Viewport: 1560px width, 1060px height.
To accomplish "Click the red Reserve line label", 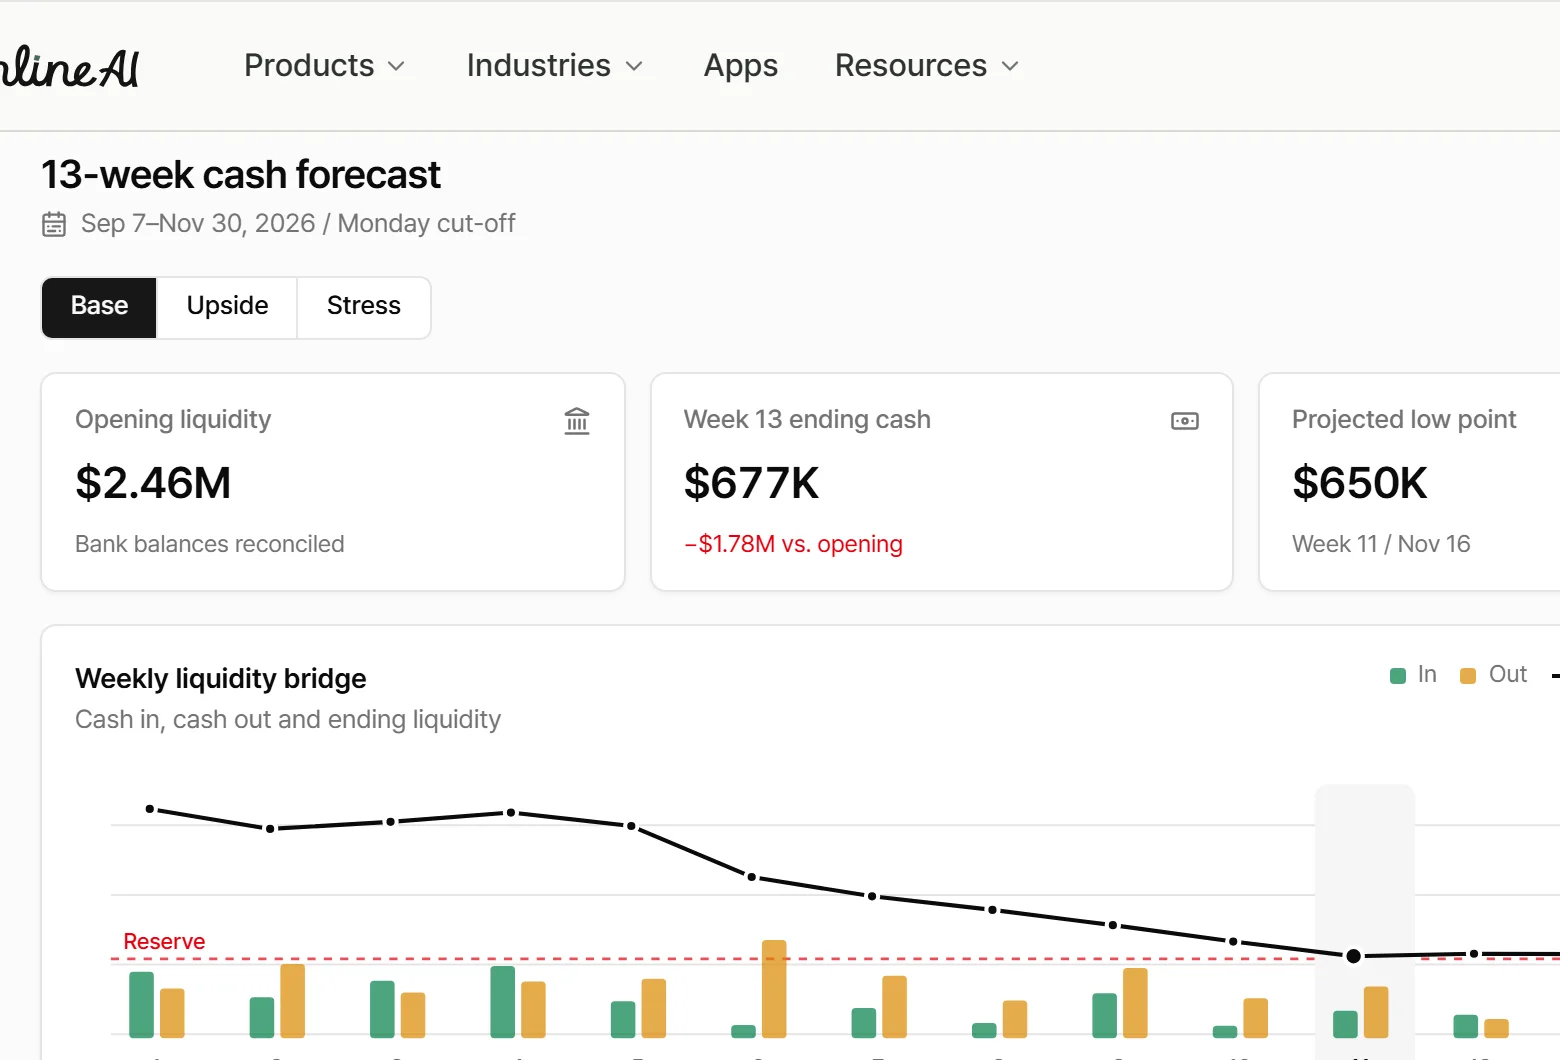I will click(x=164, y=942).
